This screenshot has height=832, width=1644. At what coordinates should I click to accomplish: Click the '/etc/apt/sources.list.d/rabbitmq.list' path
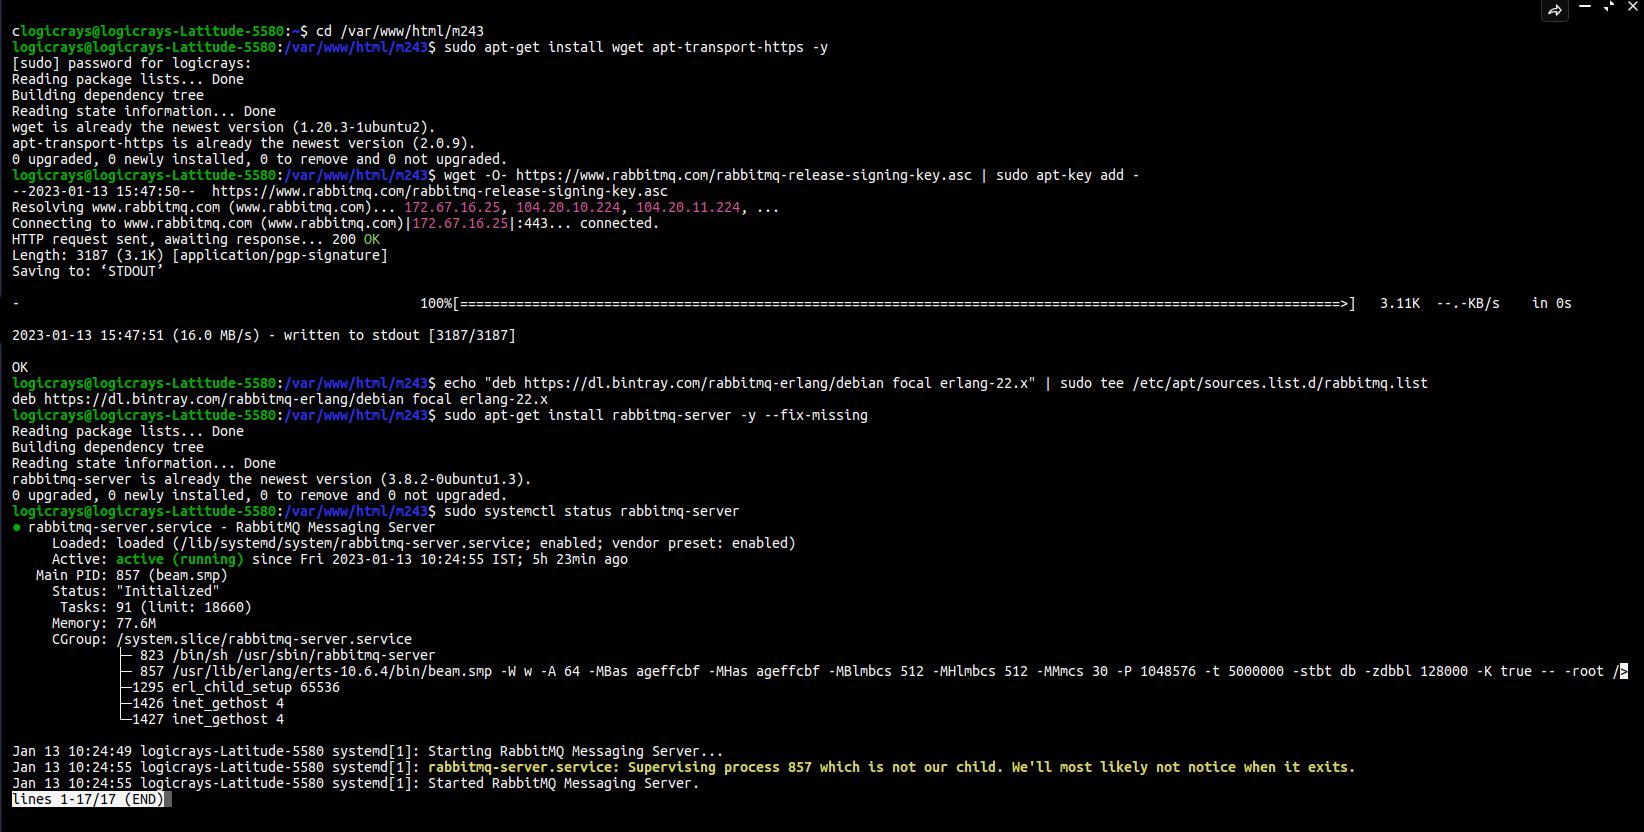[x=1280, y=383]
